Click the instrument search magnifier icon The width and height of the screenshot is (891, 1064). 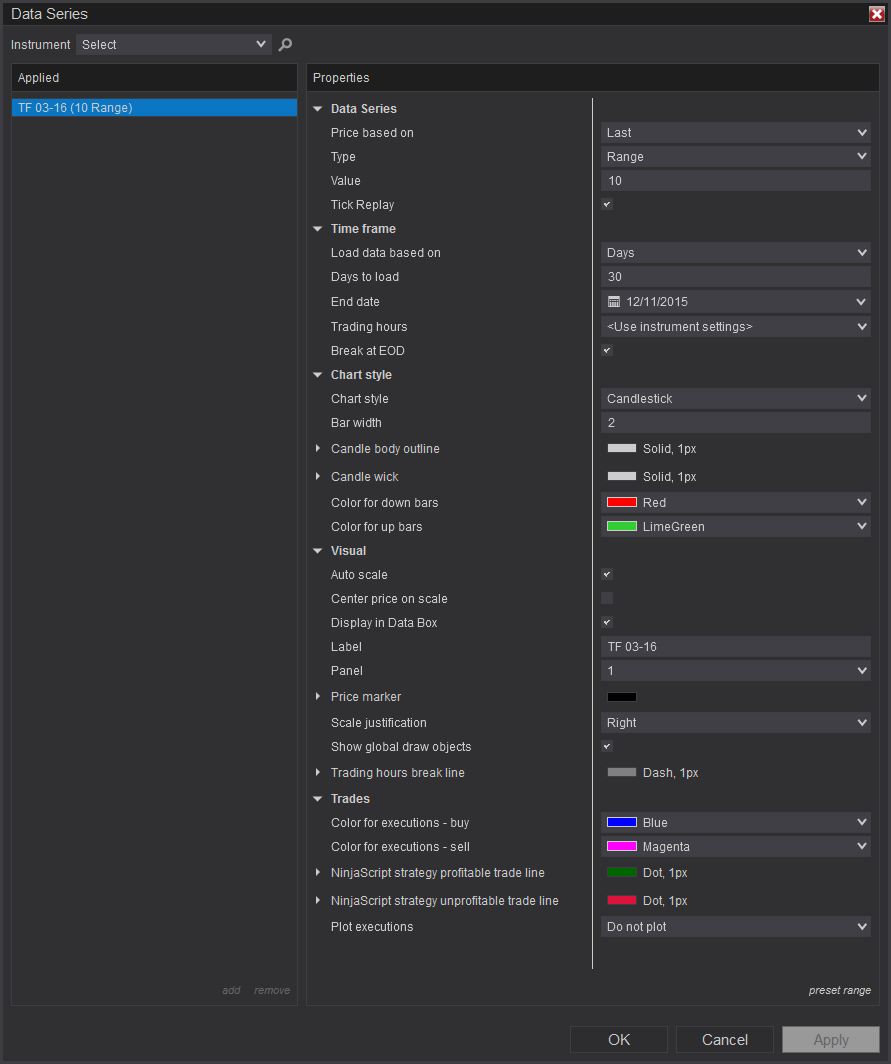(285, 45)
